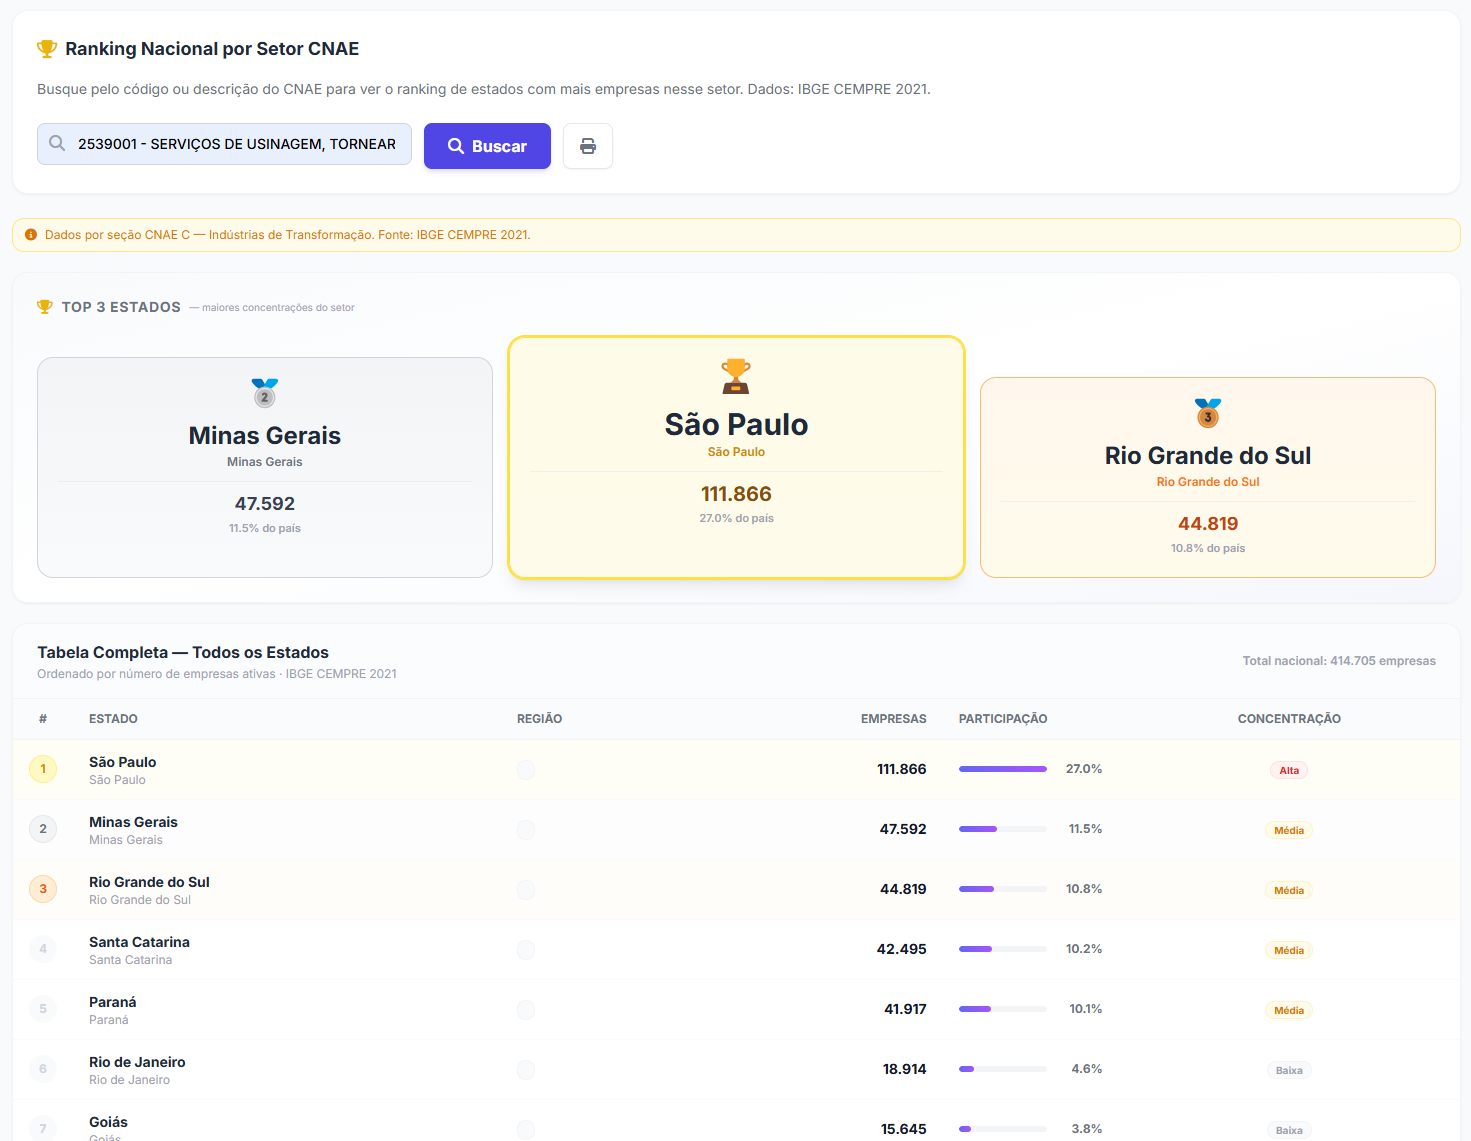Click the CONCENTRAÇÃO column header
The width and height of the screenshot is (1471, 1141).
point(1289,719)
